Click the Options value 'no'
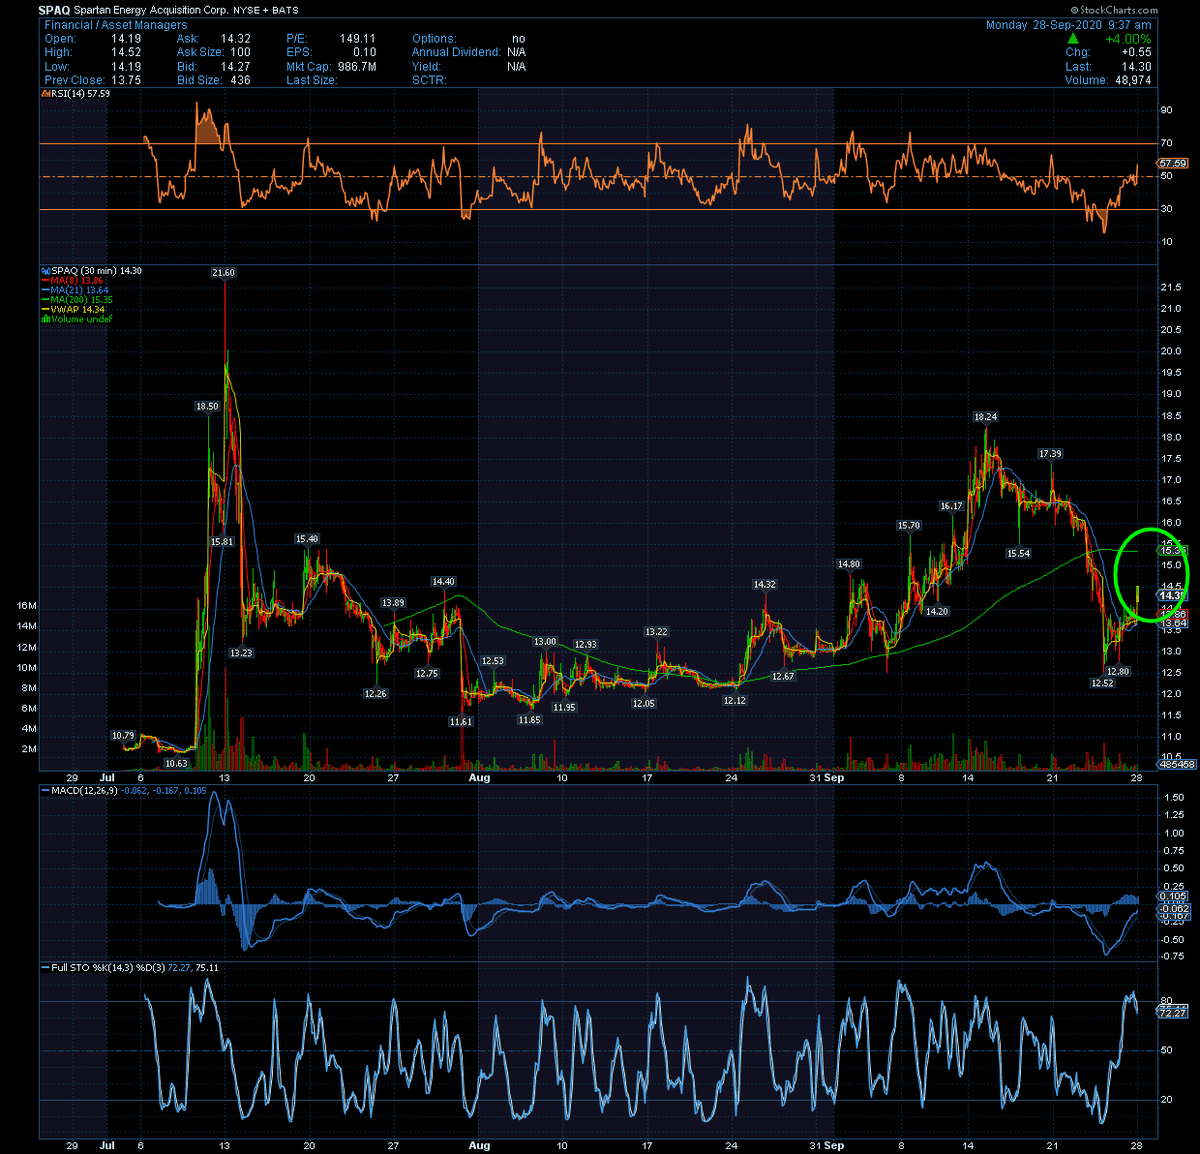Image resolution: width=1200 pixels, height=1154 pixels. [x=518, y=38]
